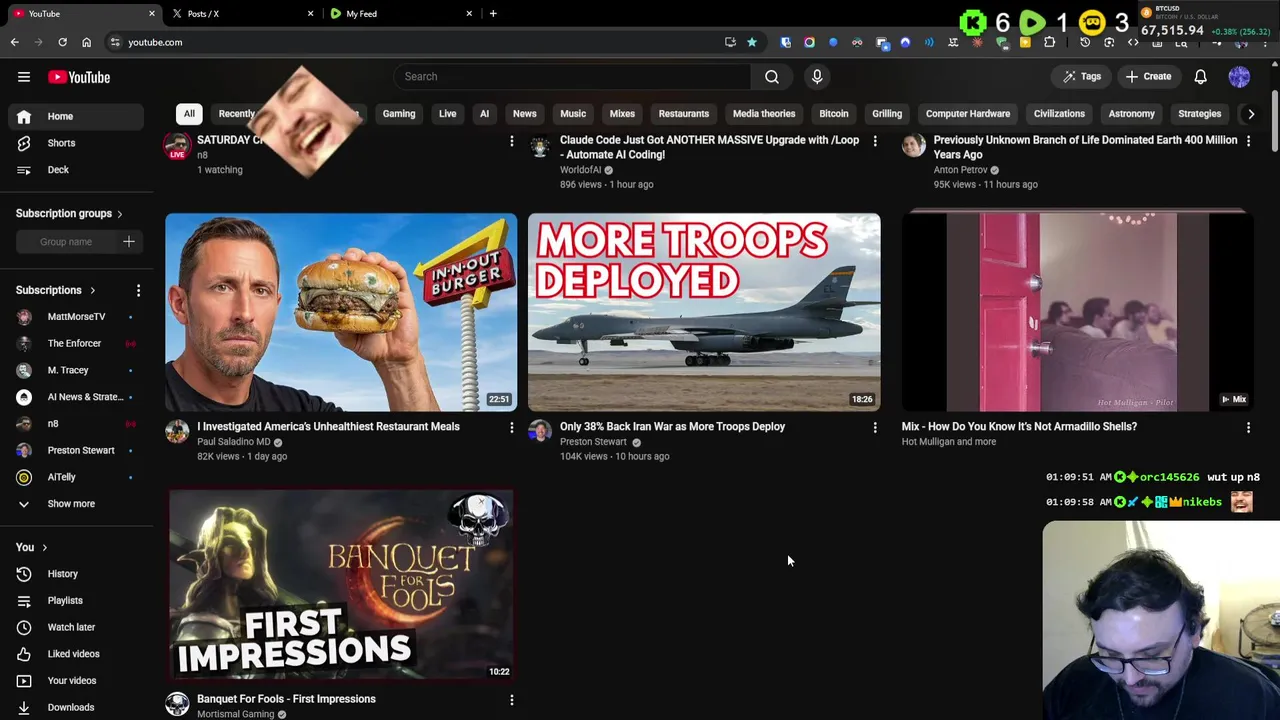Select the Music filter chip
This screenshot has height=720, width=1280.
tap(573, 113)
